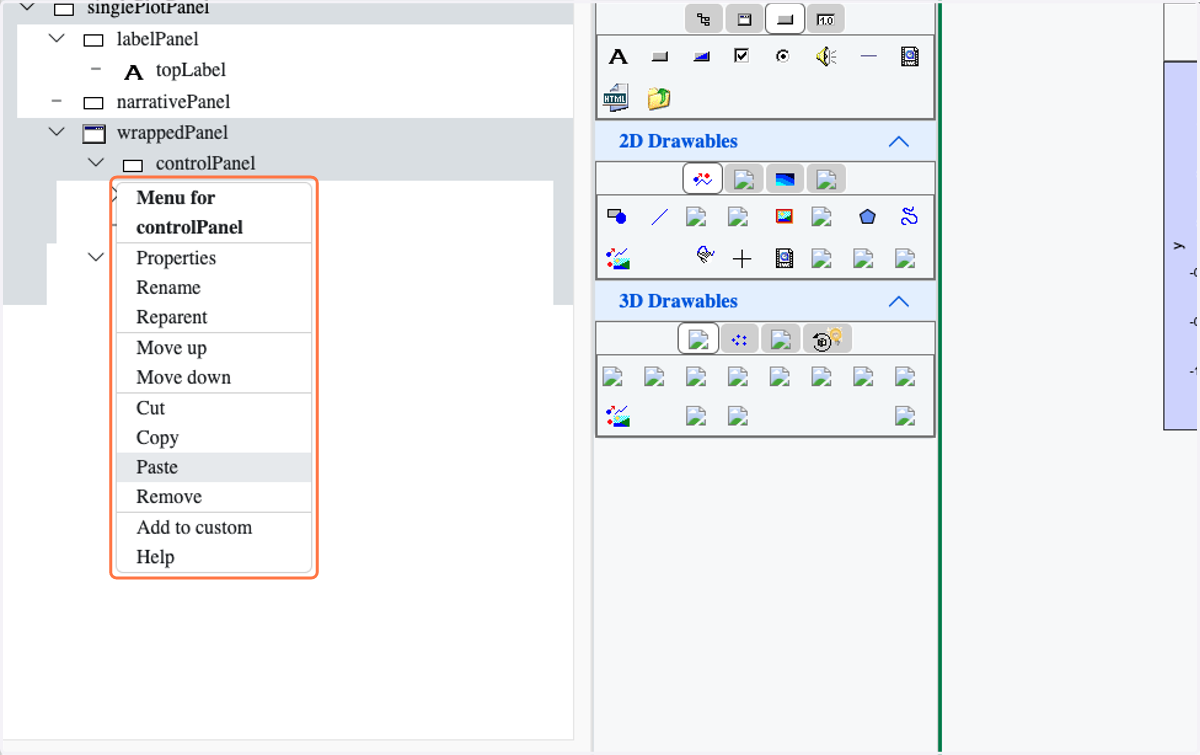Viewport: 1200px width, 755px height.
Task: Collapse the wrappedPanel tree node
Action: tap(56, 132)
